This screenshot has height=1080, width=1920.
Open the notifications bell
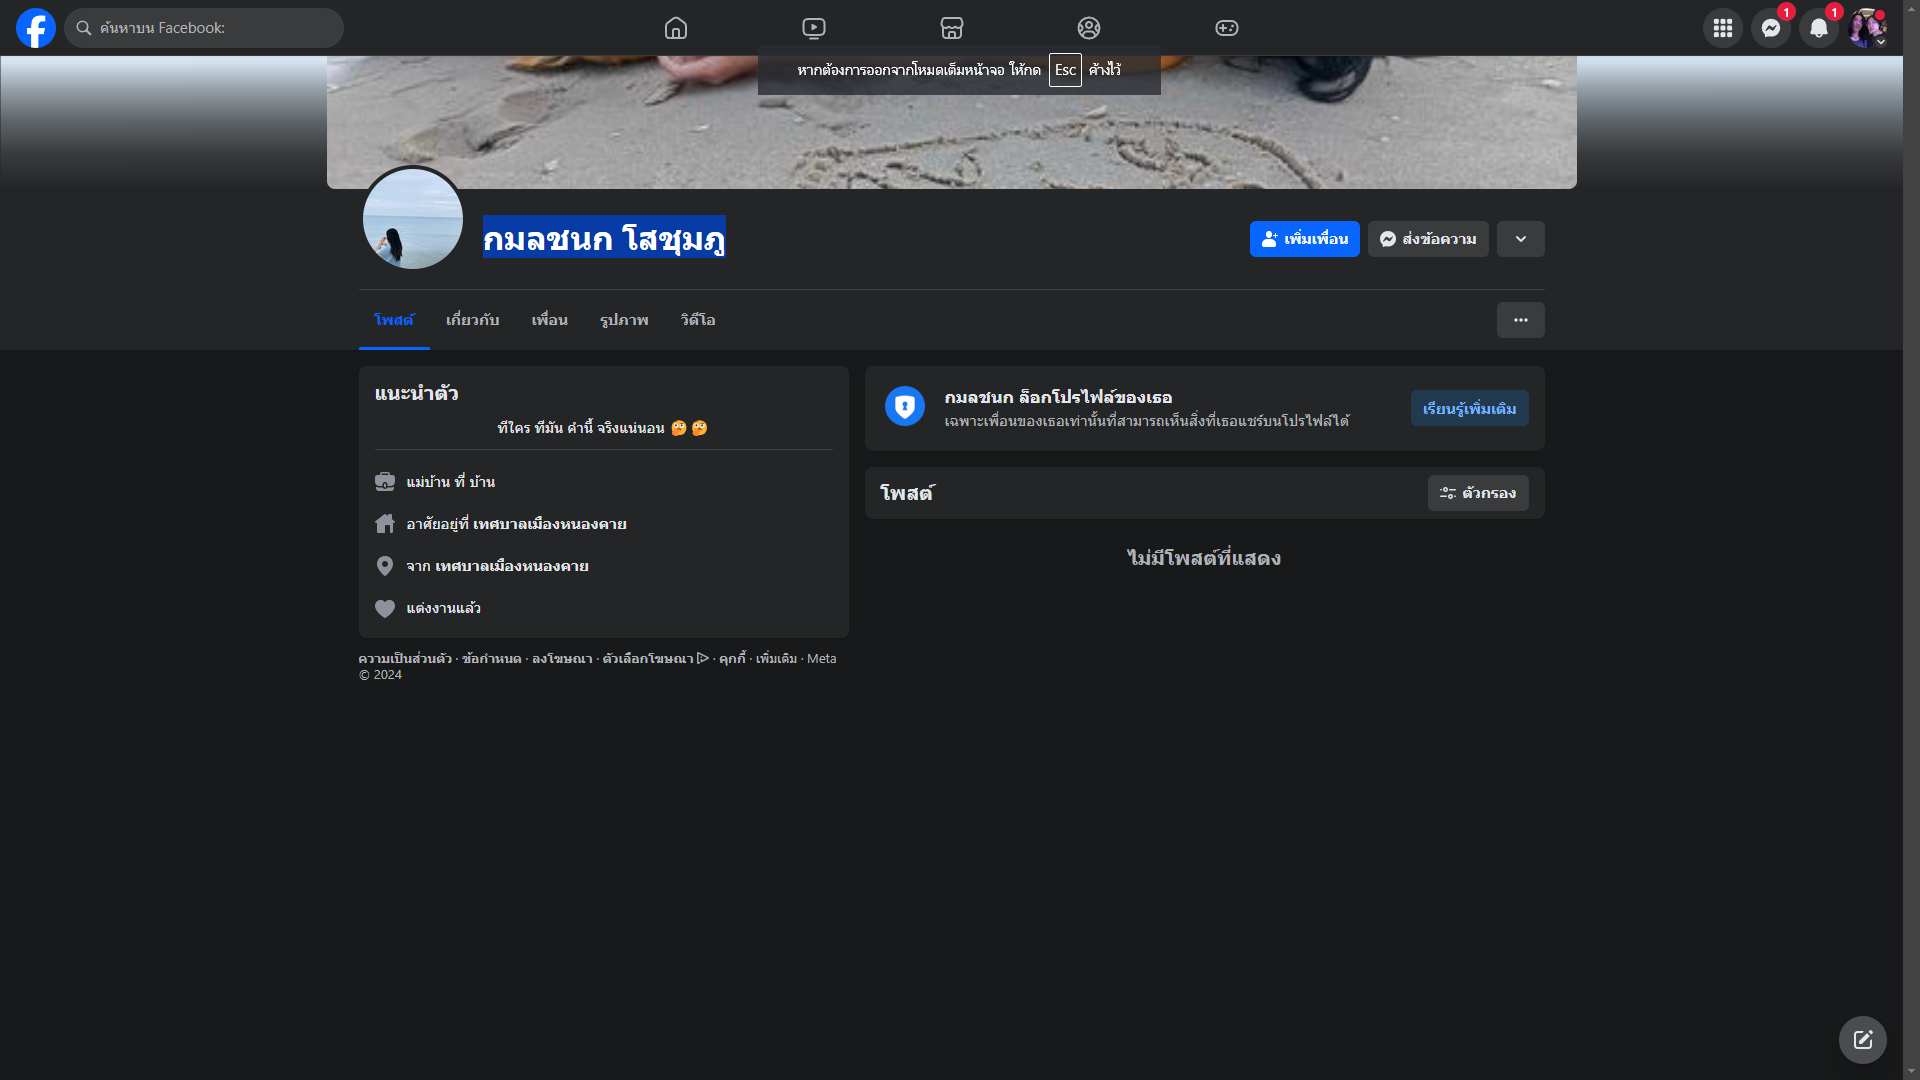pyautogui.click(x=1818, y=28)
